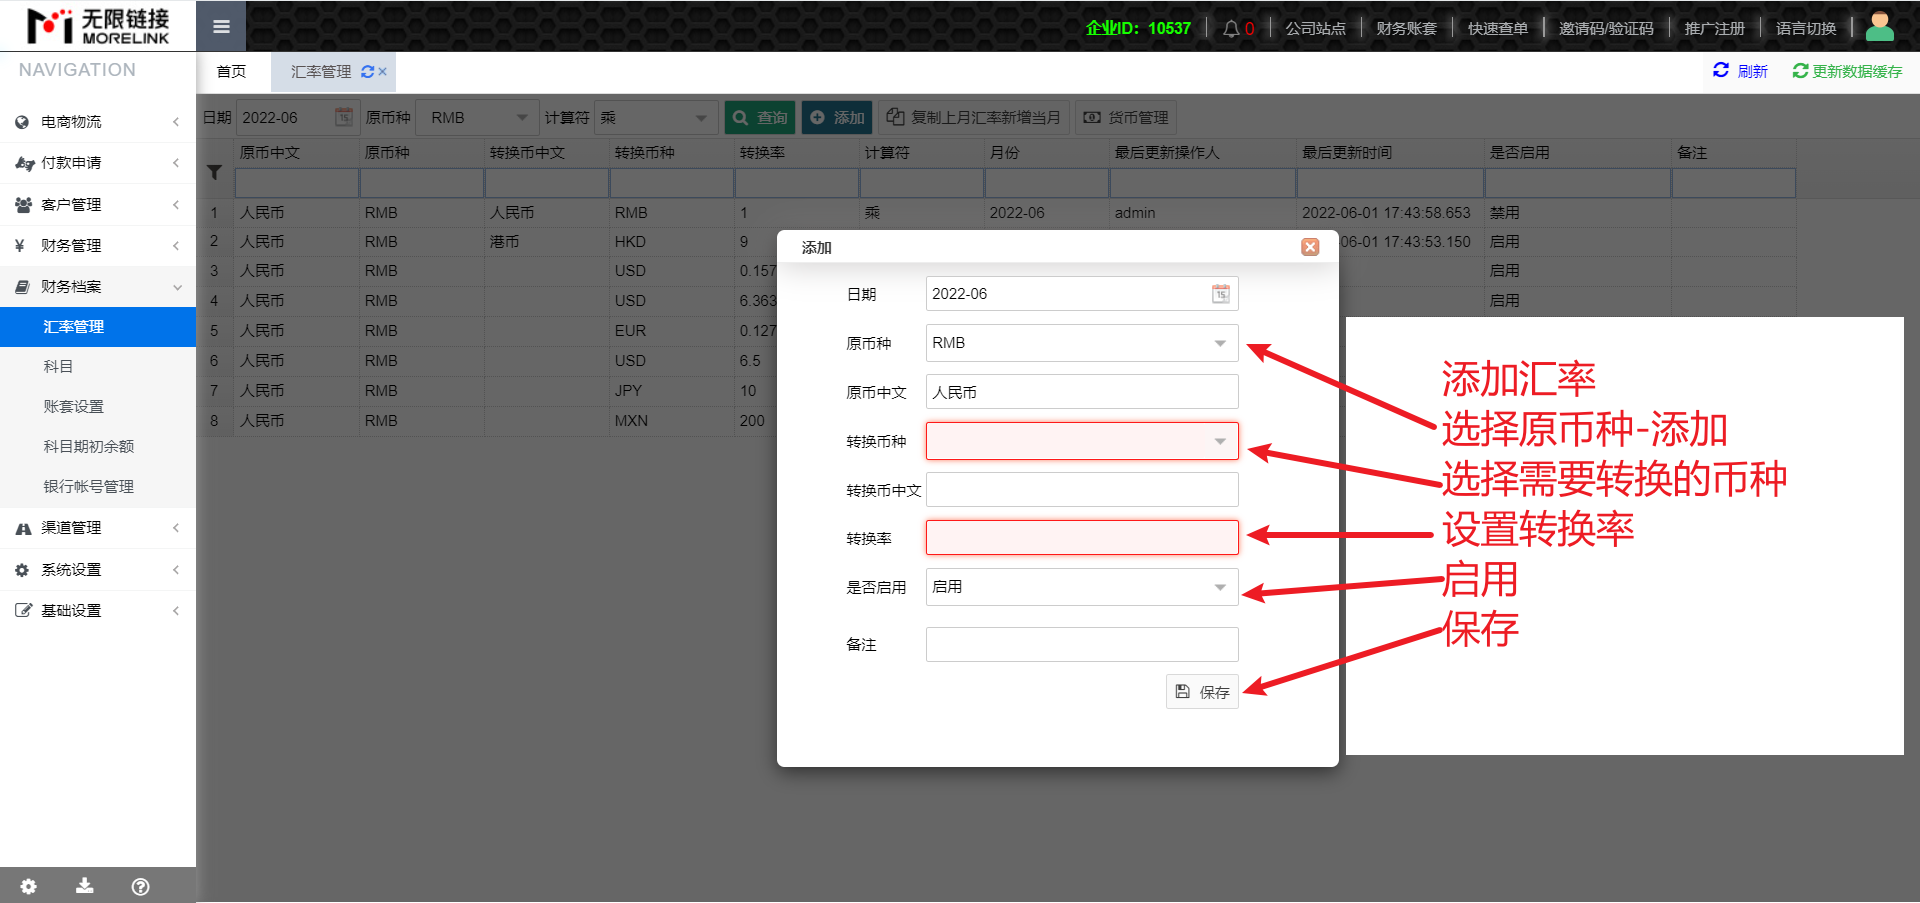
Task: Expand the toolbar 计算符 dropdown
Action: pyautogui.click(x=701, y=117)
